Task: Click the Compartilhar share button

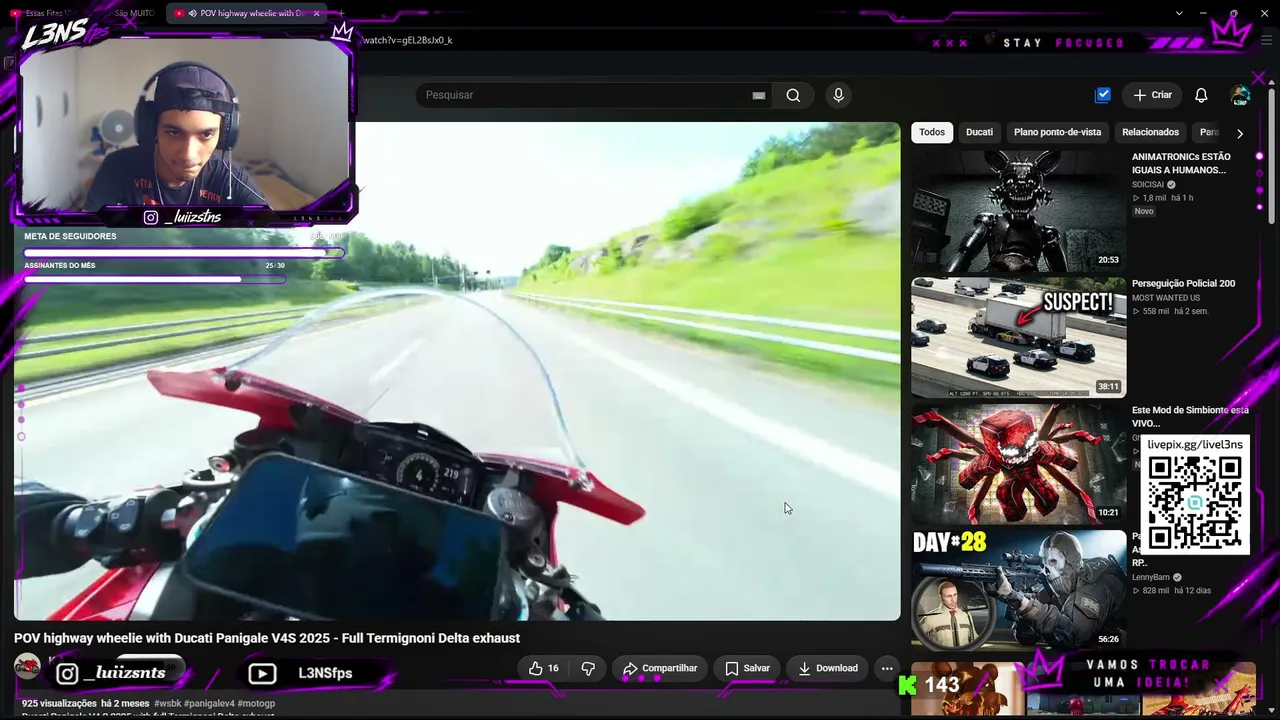Action: 660,668
